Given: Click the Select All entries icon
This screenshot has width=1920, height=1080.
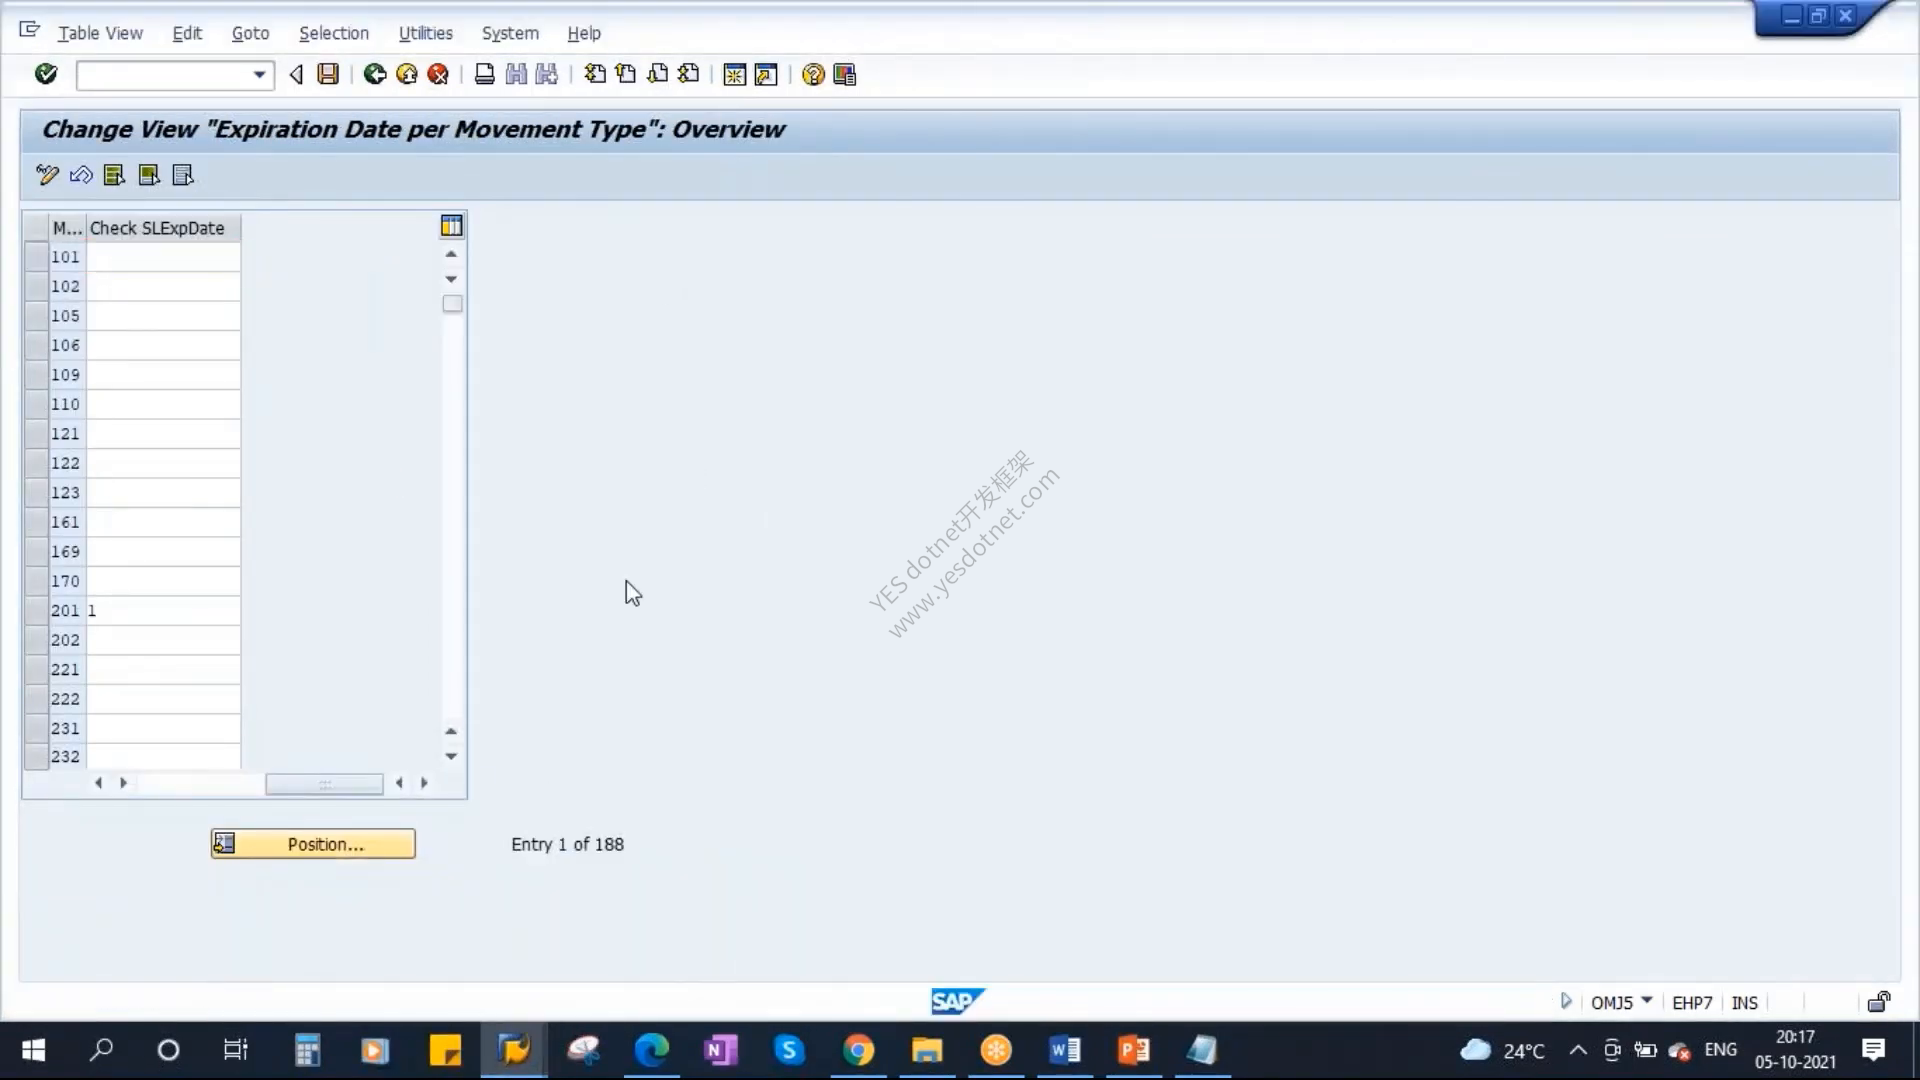Looking at the screenshot, I should pos(114,175).
